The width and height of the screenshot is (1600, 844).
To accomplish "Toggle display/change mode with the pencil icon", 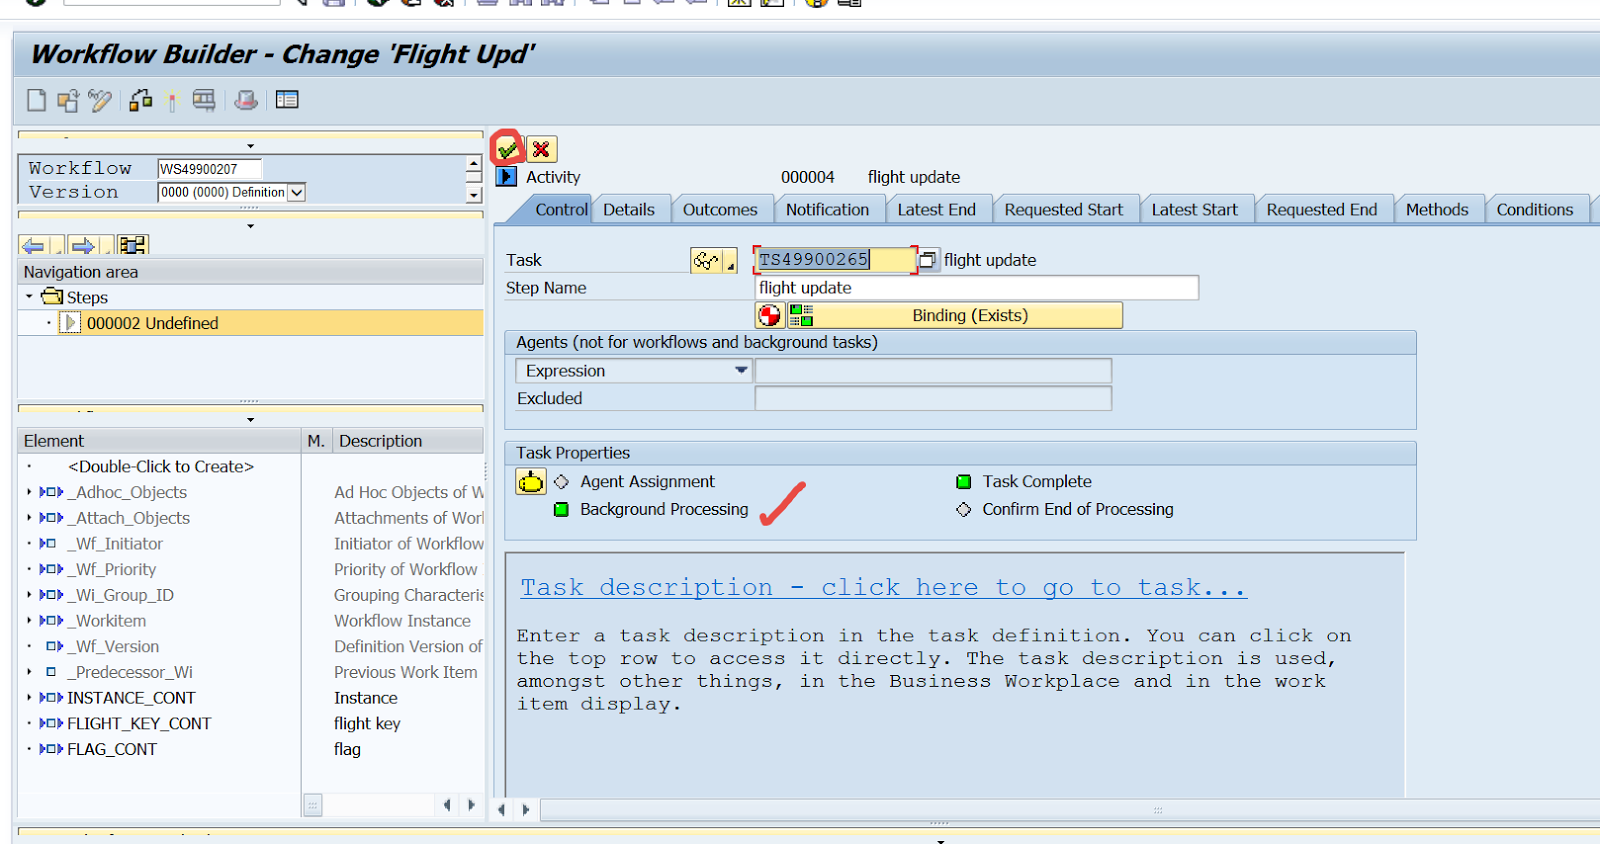I will [x=100, y=100].
